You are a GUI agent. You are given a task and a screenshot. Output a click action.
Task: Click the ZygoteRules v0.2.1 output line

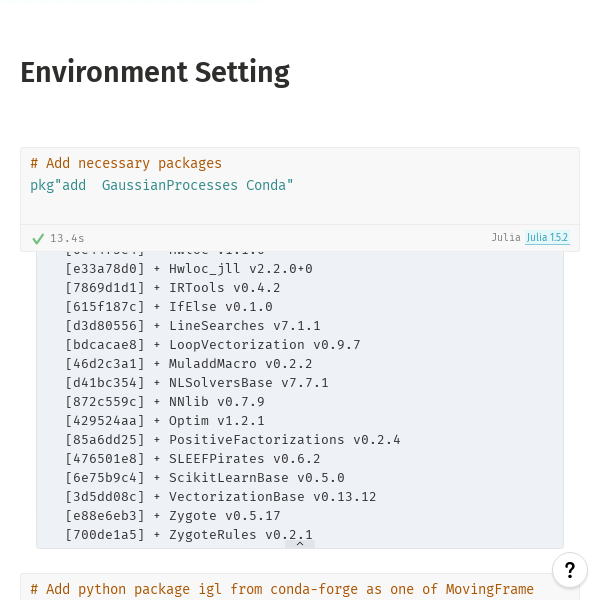click(189, 535)
